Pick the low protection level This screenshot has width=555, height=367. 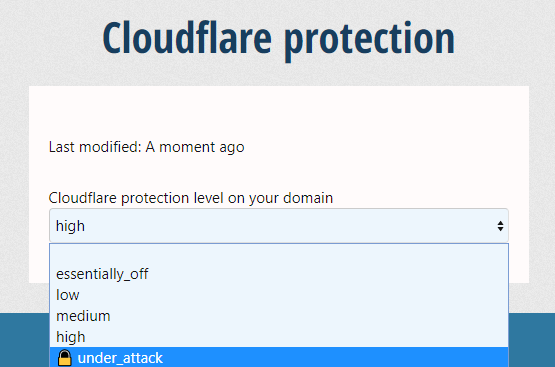point(279,295)
